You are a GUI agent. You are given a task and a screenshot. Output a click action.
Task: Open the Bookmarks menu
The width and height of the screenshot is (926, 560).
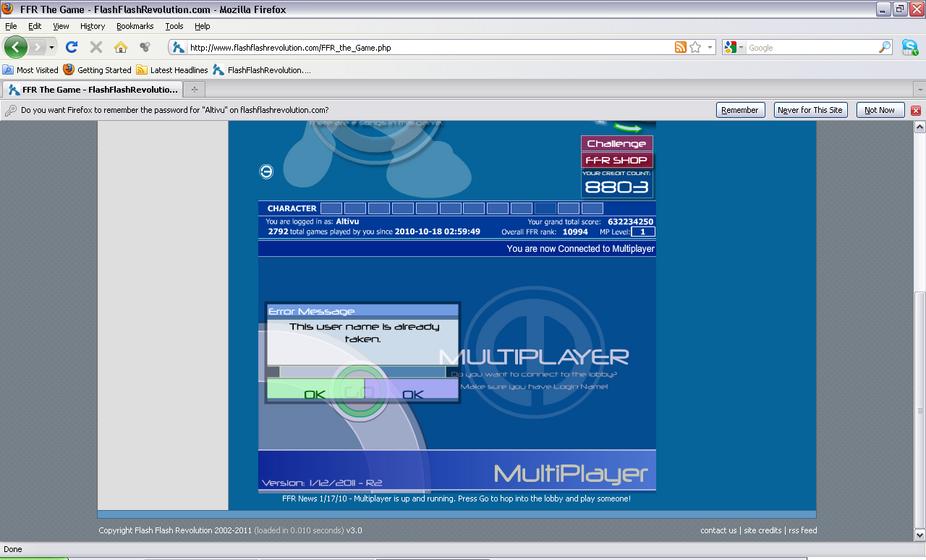[x=135, y=26]
